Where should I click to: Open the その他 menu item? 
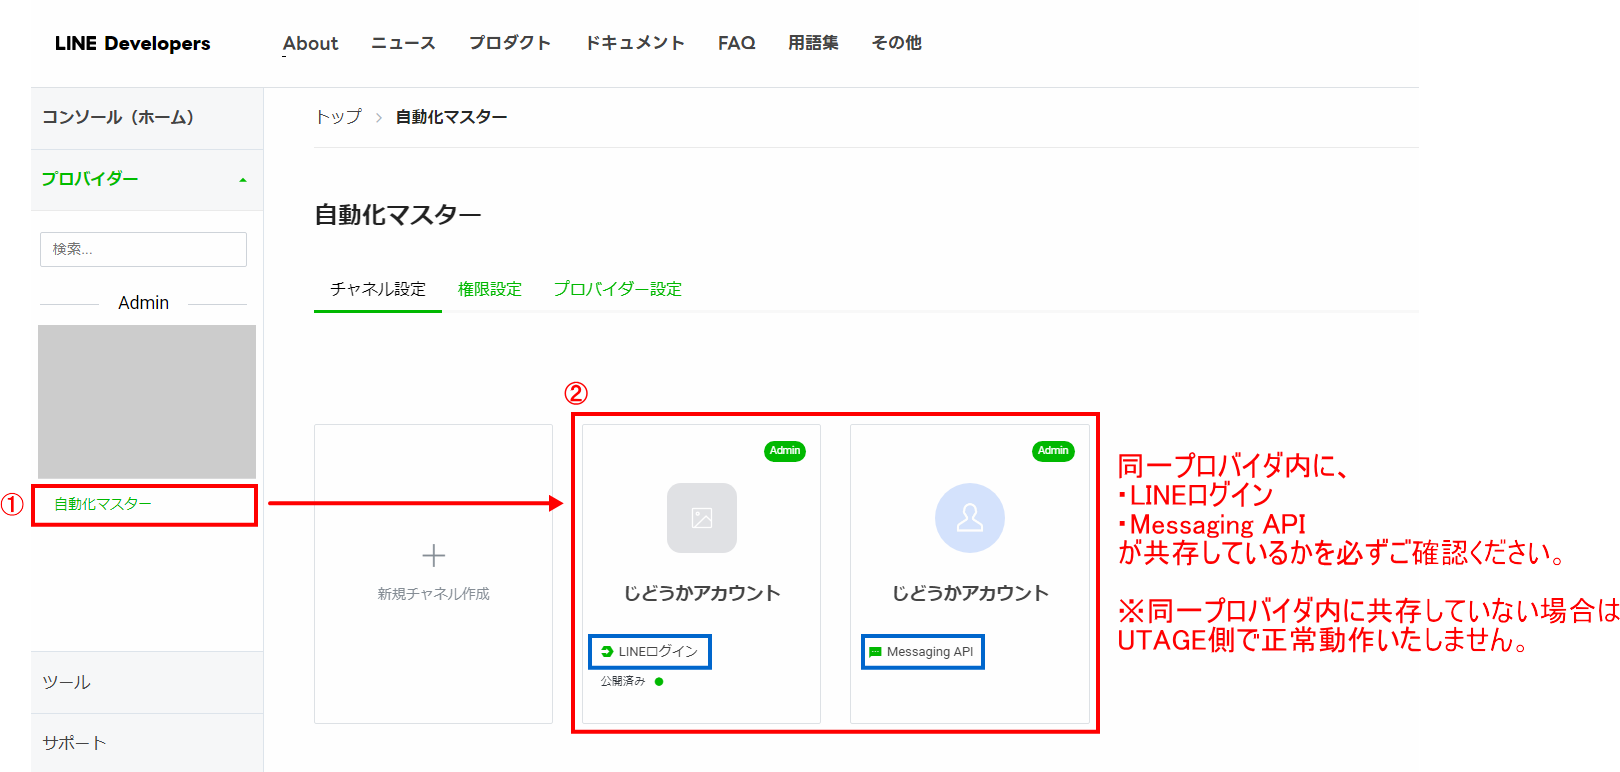(x=897, y=43)
